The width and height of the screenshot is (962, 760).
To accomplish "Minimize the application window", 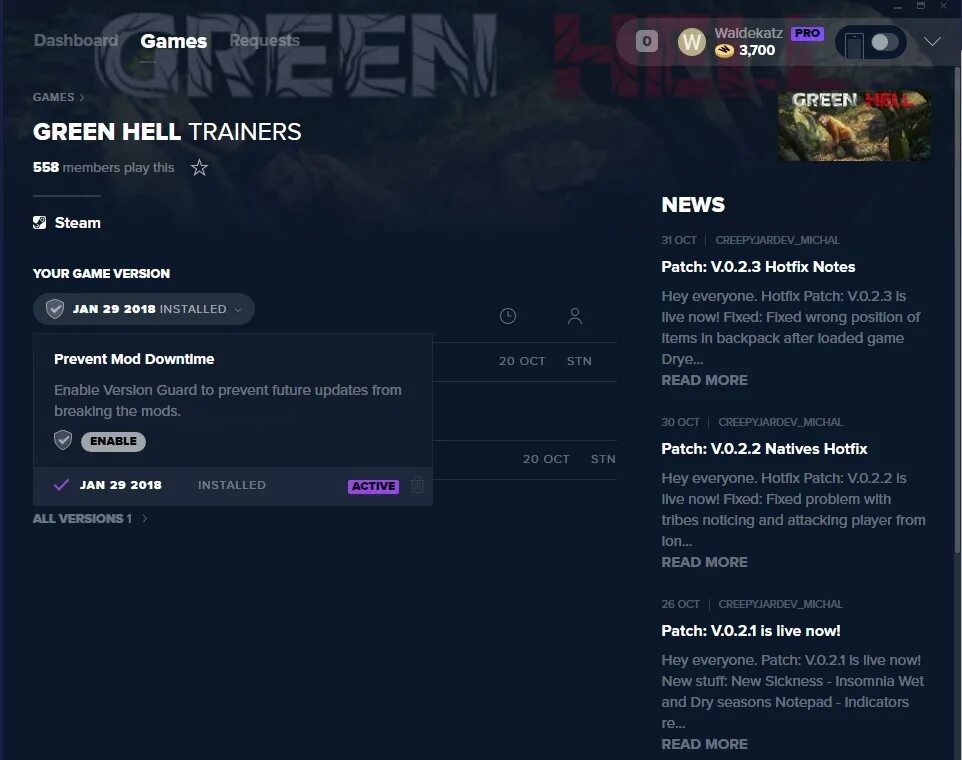I will click(898, 6).
